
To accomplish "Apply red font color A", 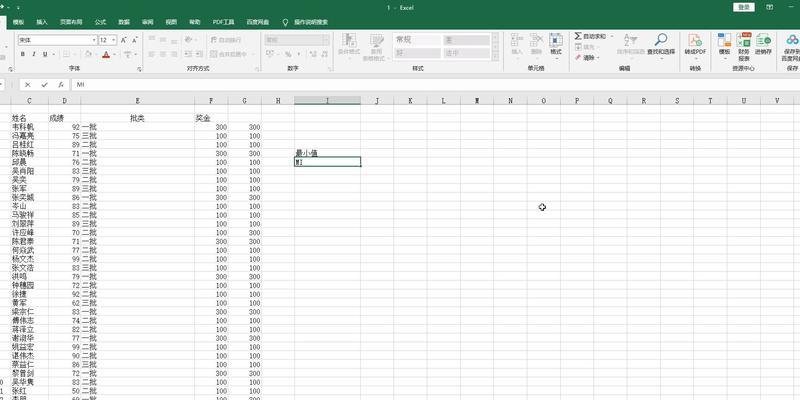I will click(x=106, y=54).
